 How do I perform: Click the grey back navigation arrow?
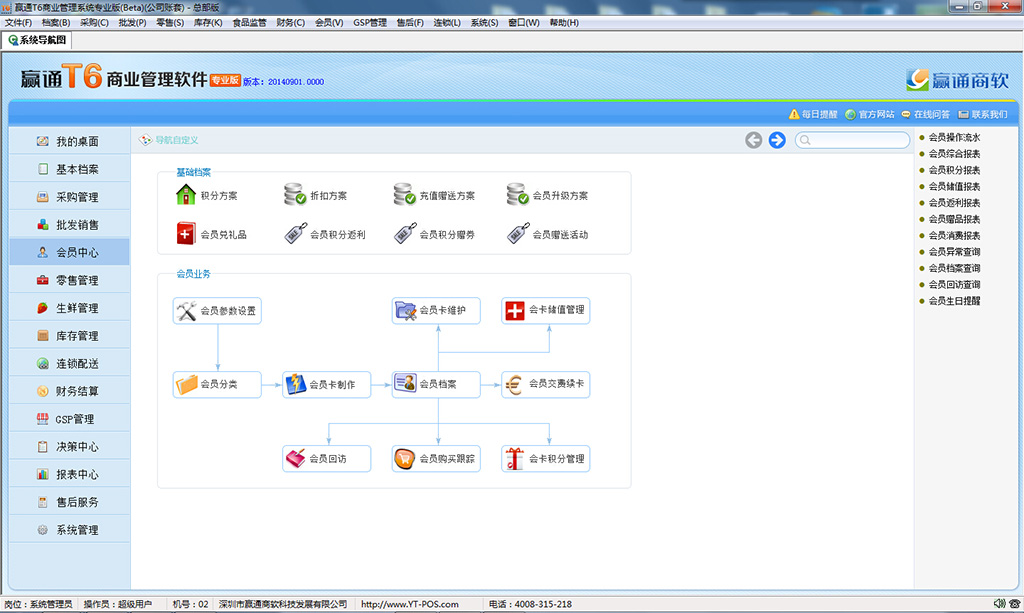coord(754,140)
